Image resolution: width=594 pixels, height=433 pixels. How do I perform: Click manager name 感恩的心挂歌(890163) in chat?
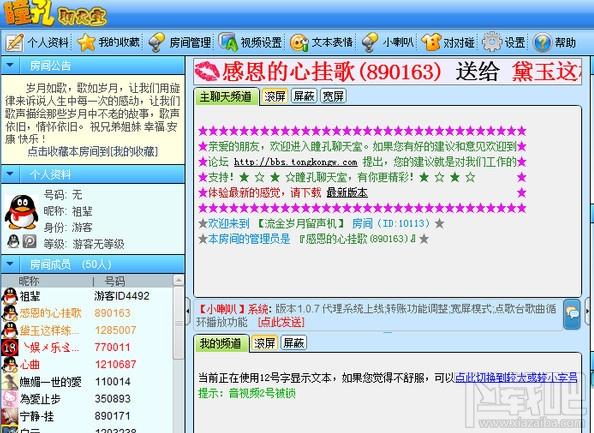[358, 239]
